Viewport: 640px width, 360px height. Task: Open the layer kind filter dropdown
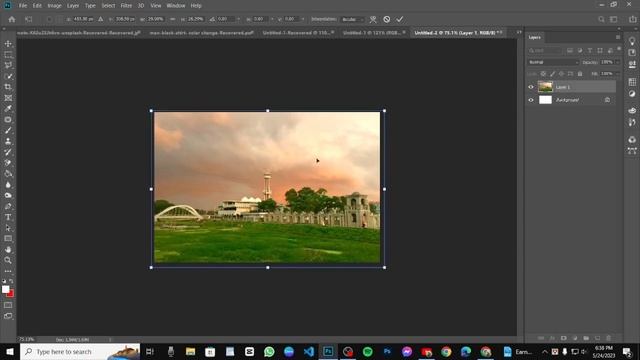(x=545, y=51)
